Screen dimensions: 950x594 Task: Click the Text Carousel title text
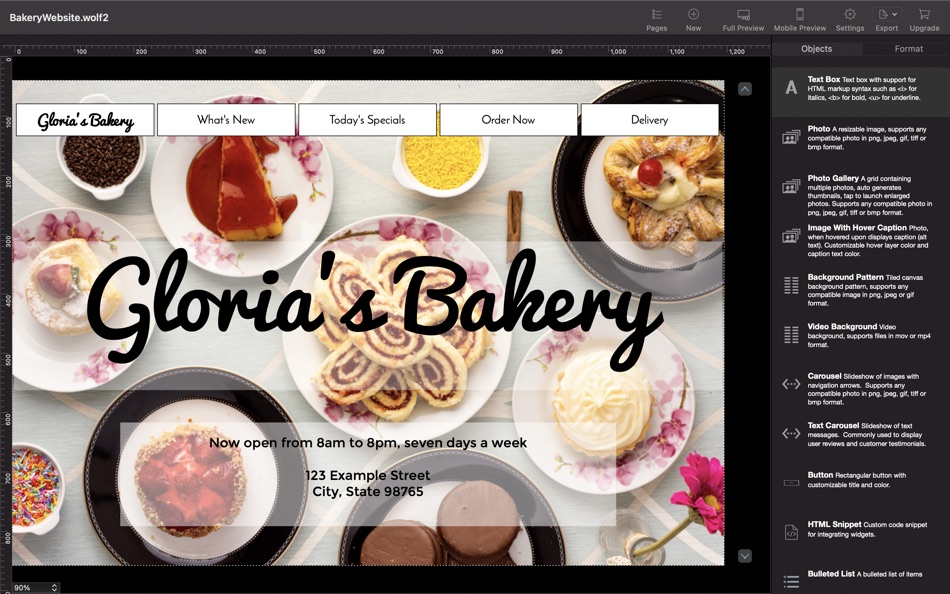(833, 425)
